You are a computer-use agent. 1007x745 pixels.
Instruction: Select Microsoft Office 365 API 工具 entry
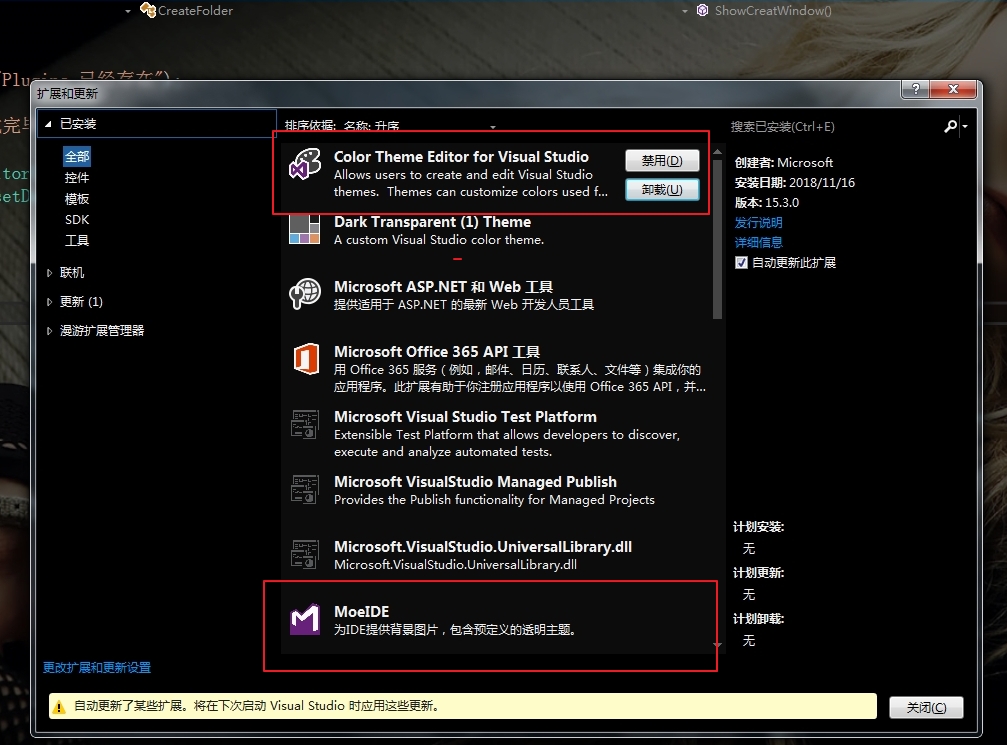click(x=496, y=368)
